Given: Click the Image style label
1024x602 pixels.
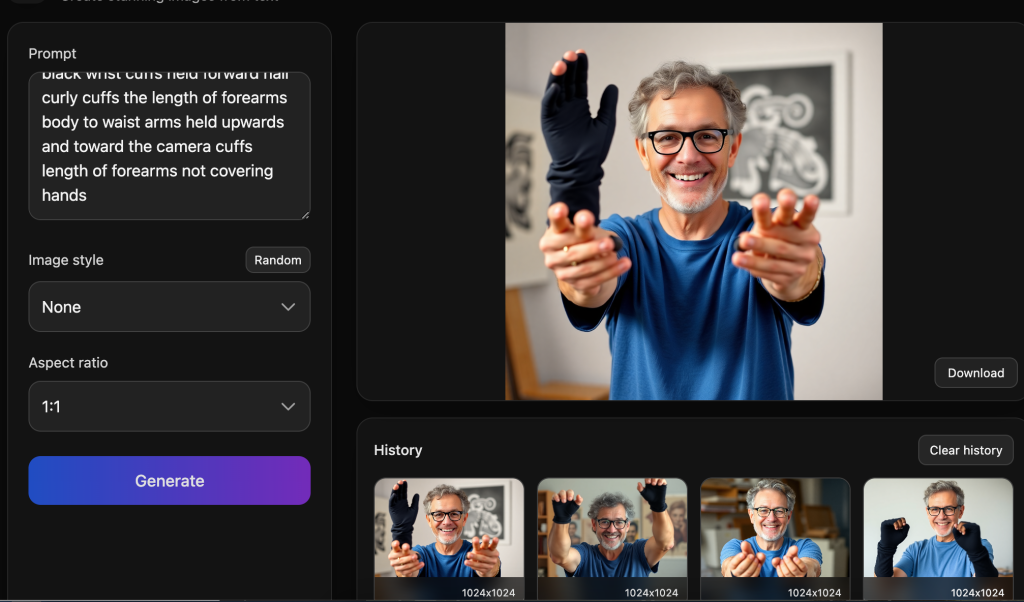Looking at the screenshot, I should 66,260.
